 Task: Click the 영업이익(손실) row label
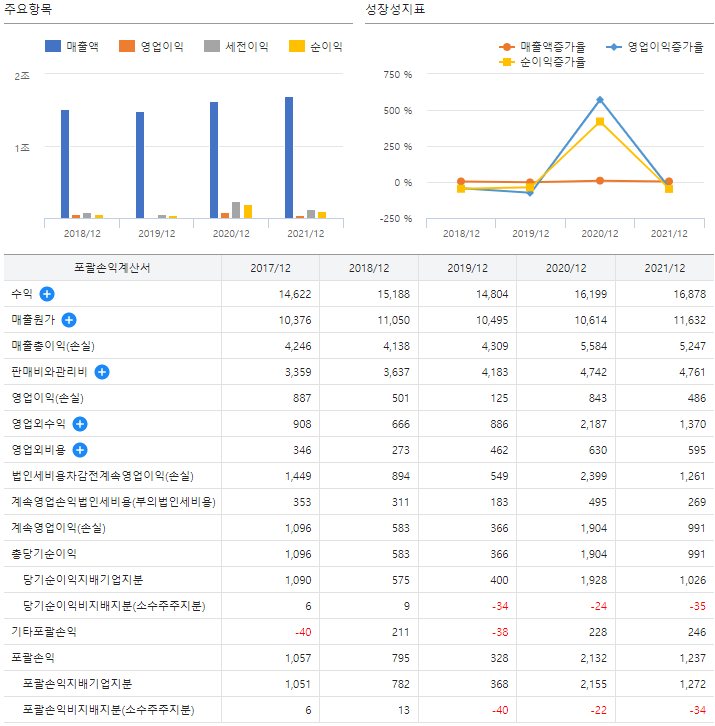click(47, 398)
